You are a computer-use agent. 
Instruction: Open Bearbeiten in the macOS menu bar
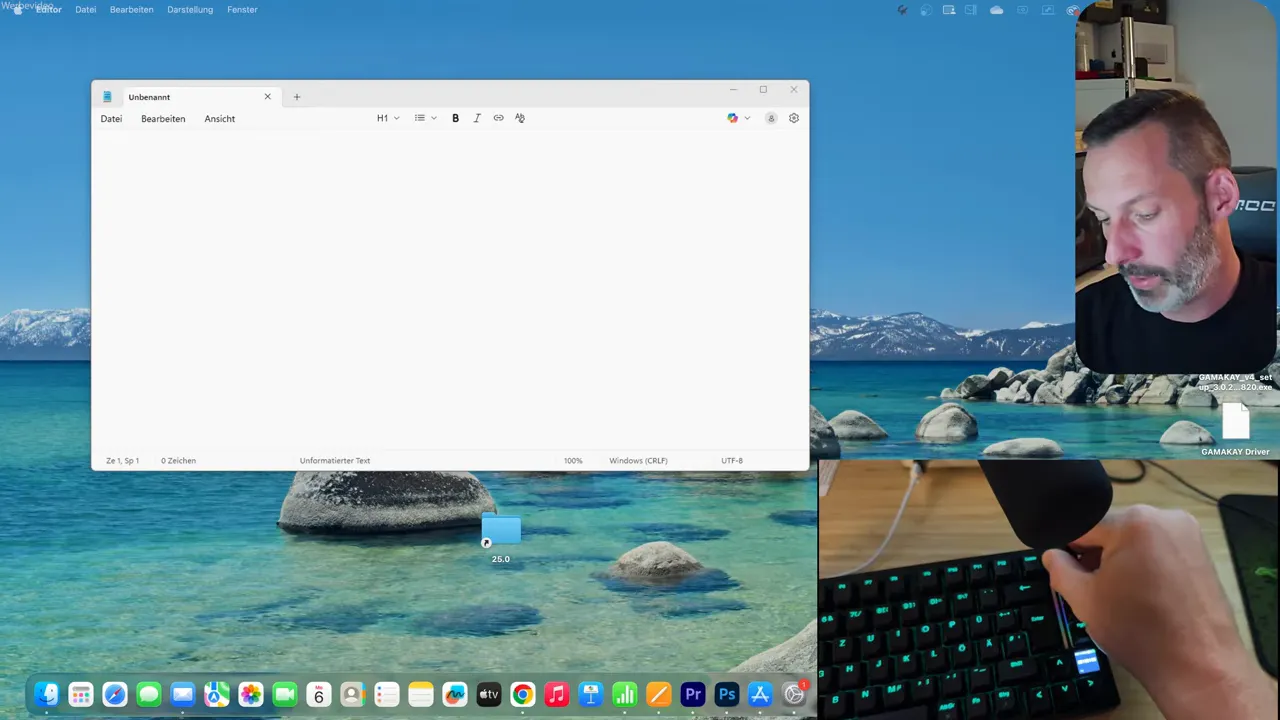[131, 10]
